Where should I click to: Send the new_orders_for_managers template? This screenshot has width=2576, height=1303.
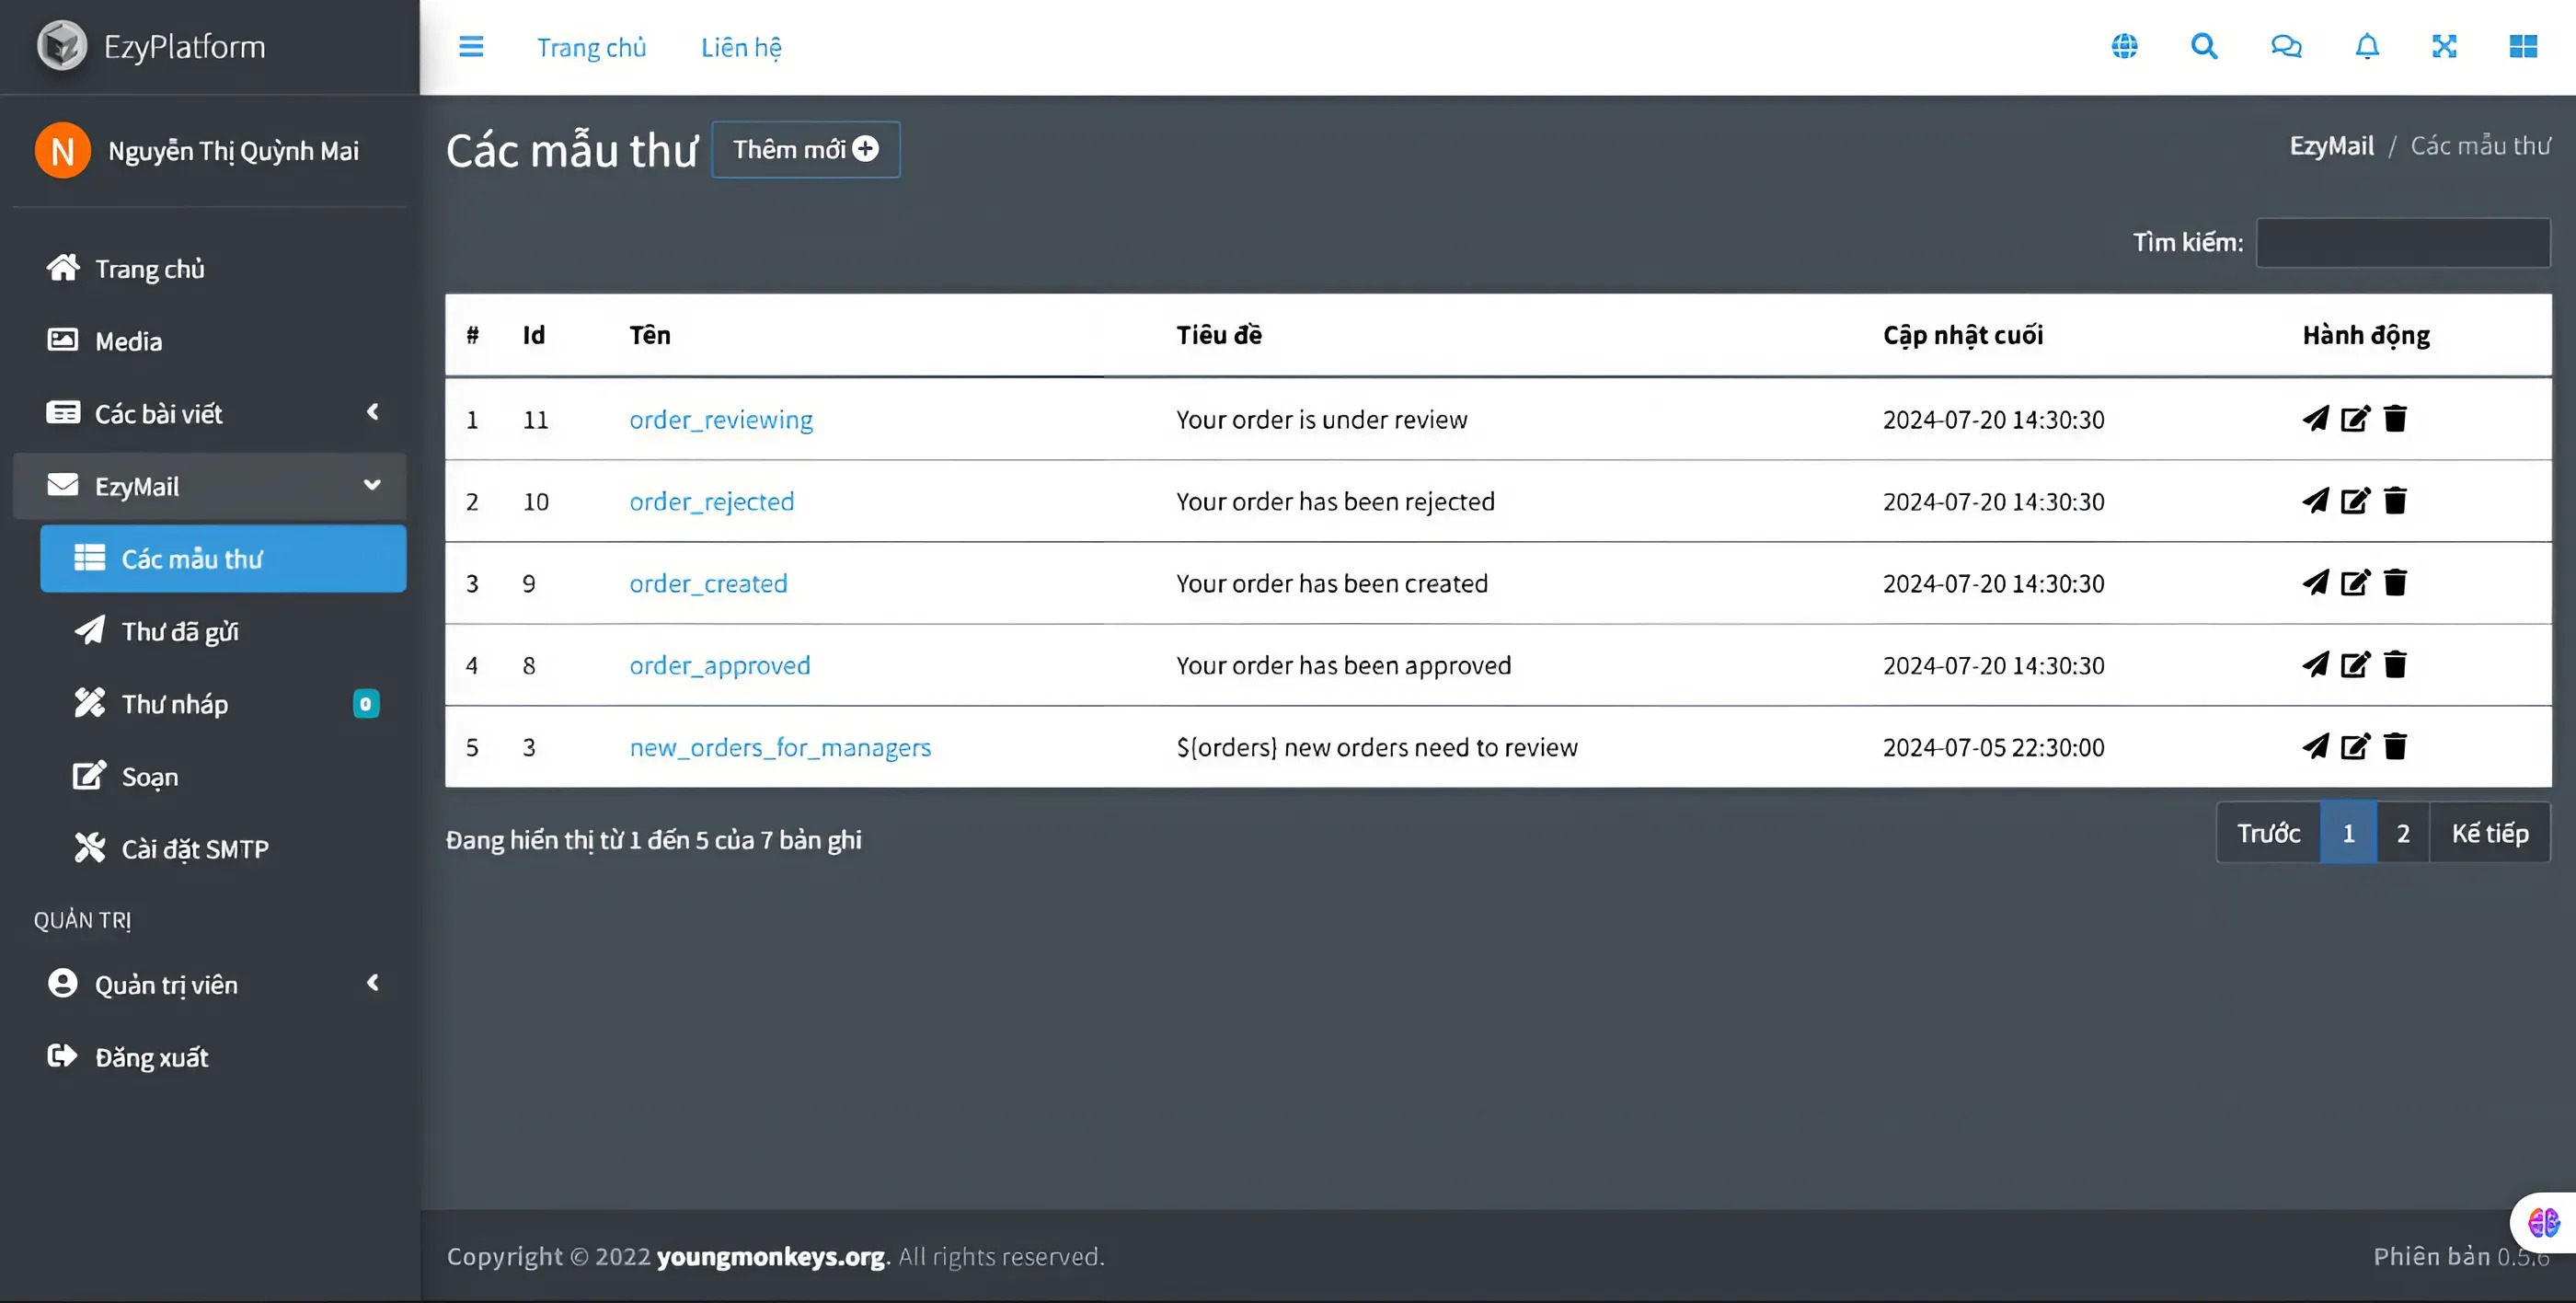[x=2315, y=746]
